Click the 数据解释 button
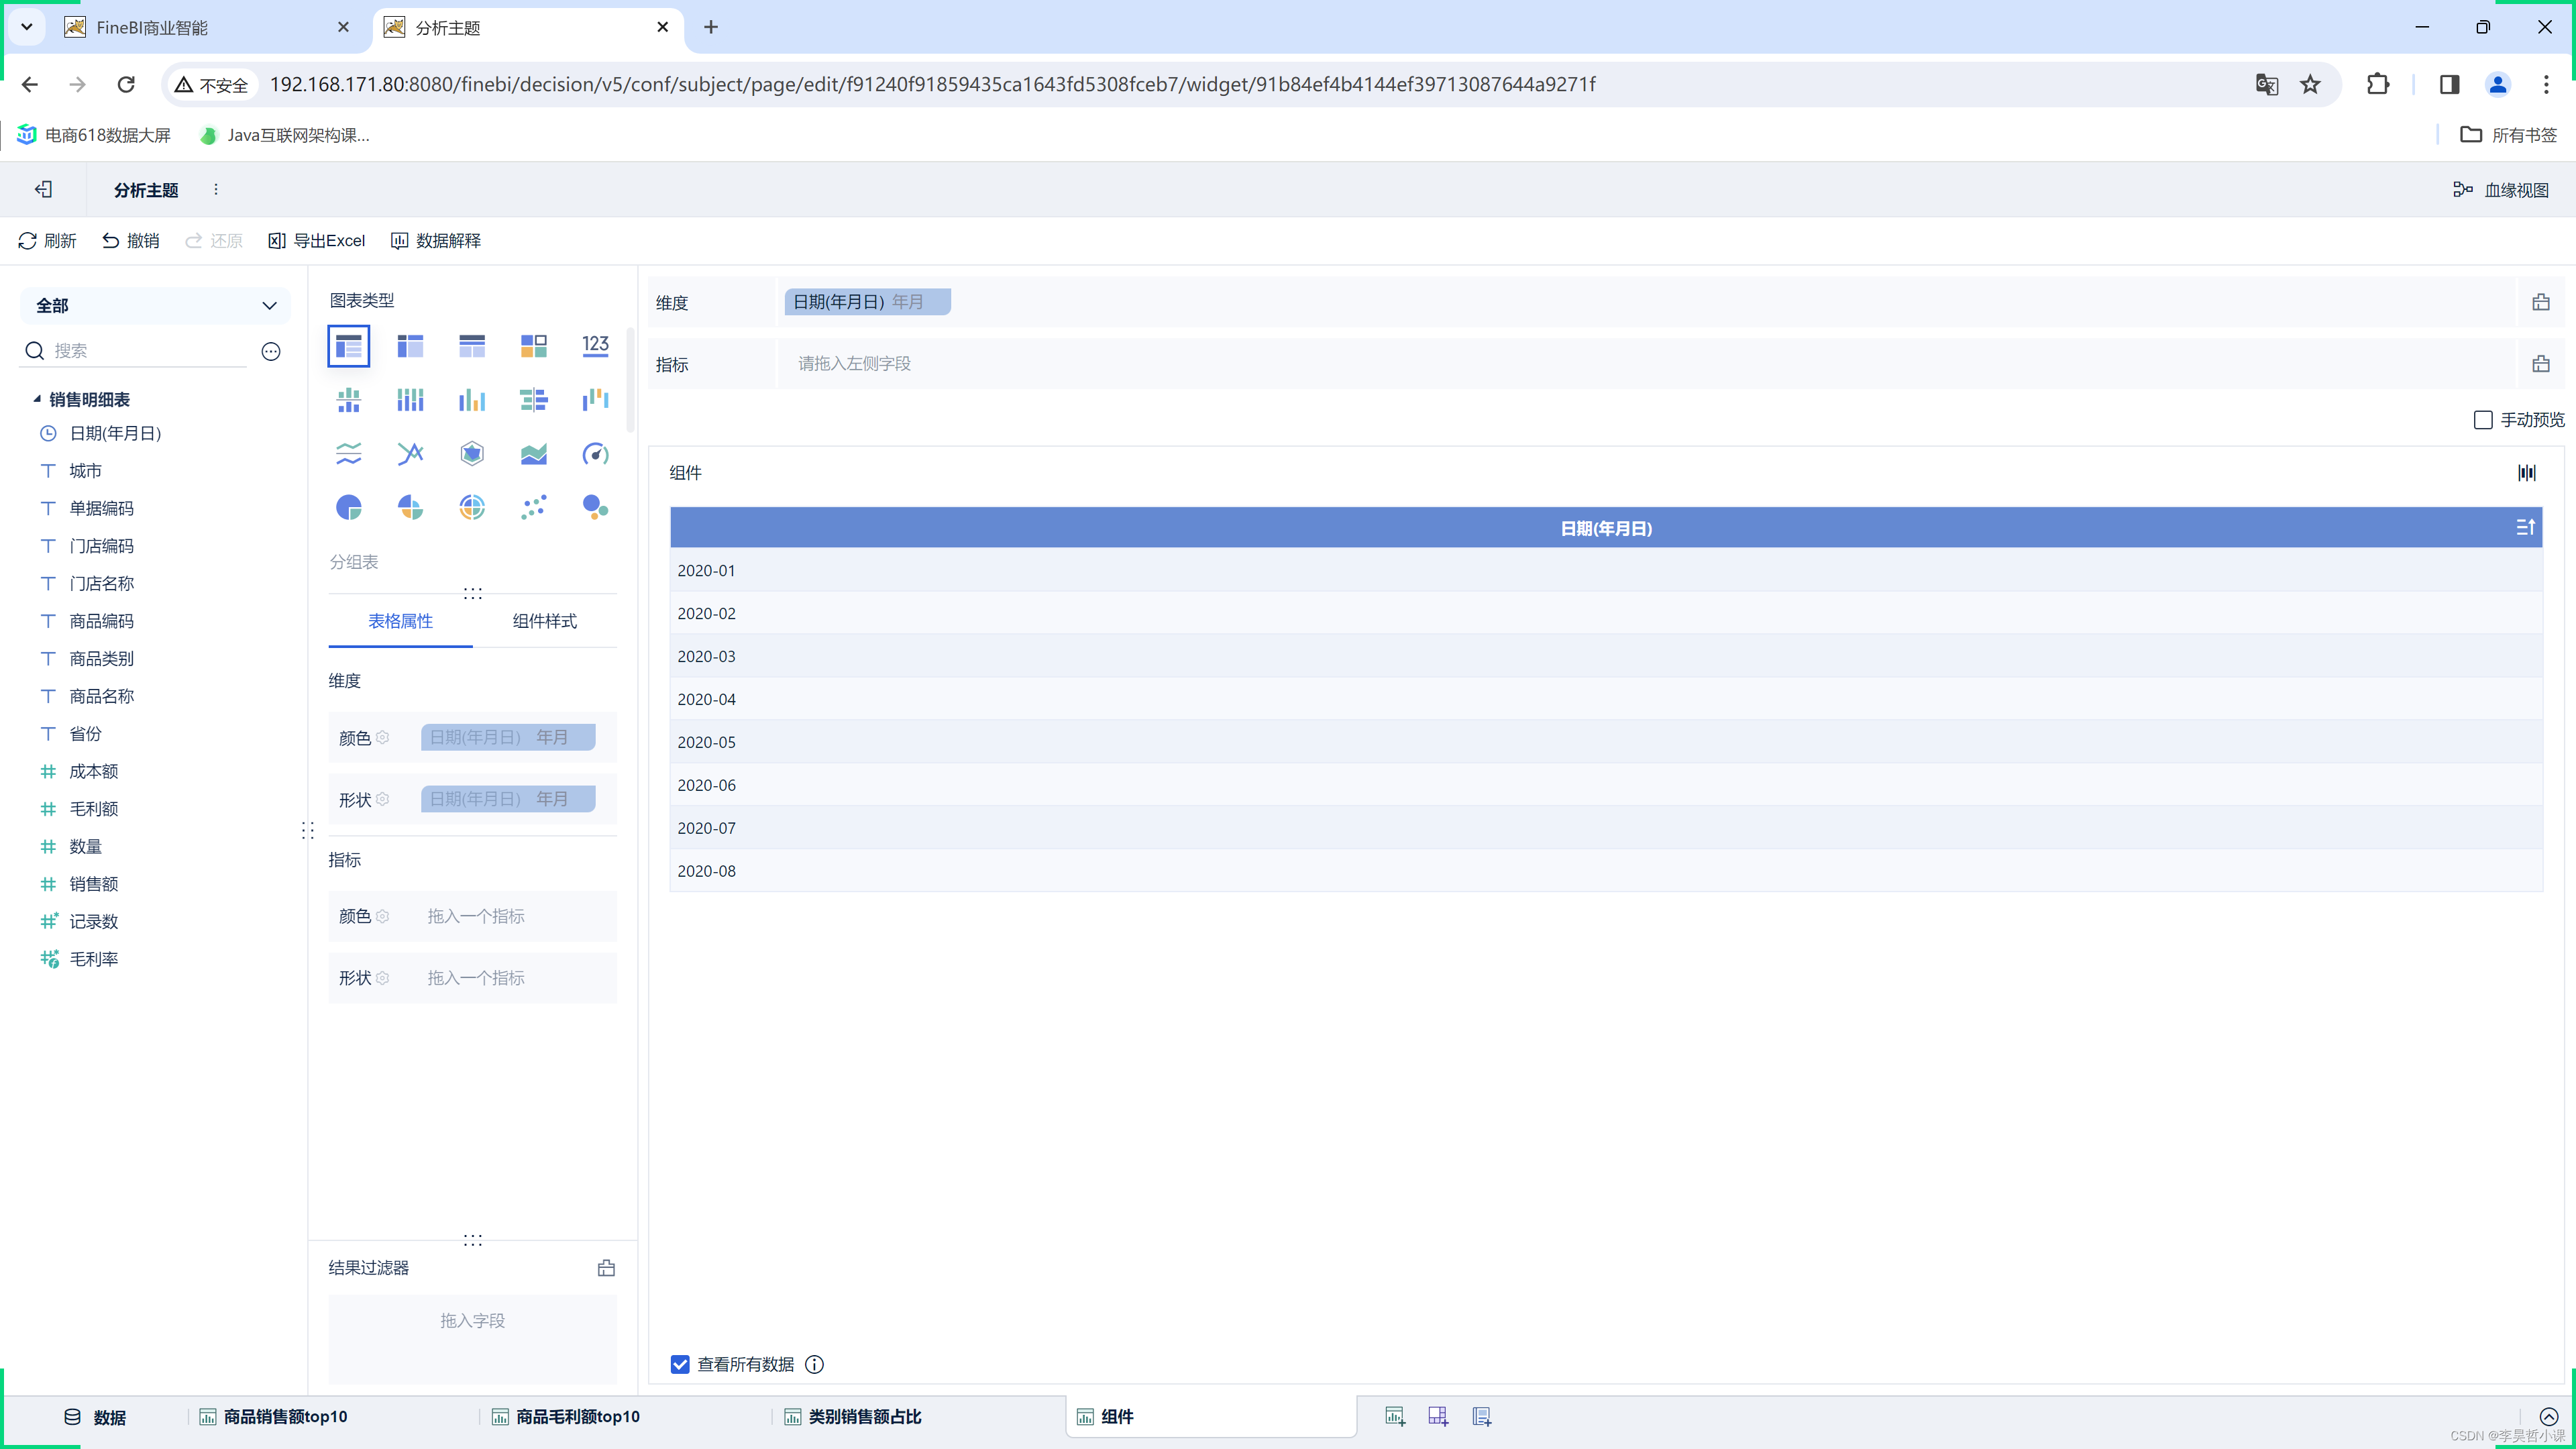2576x1449 pixels. (436, 241)
